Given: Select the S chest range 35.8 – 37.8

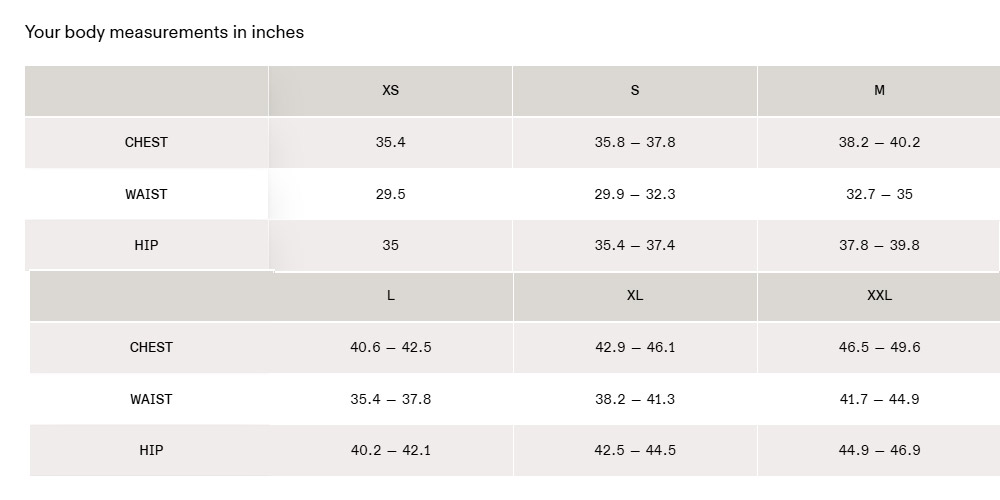Looking at the screenshot, I should click(x=635, y=142).
